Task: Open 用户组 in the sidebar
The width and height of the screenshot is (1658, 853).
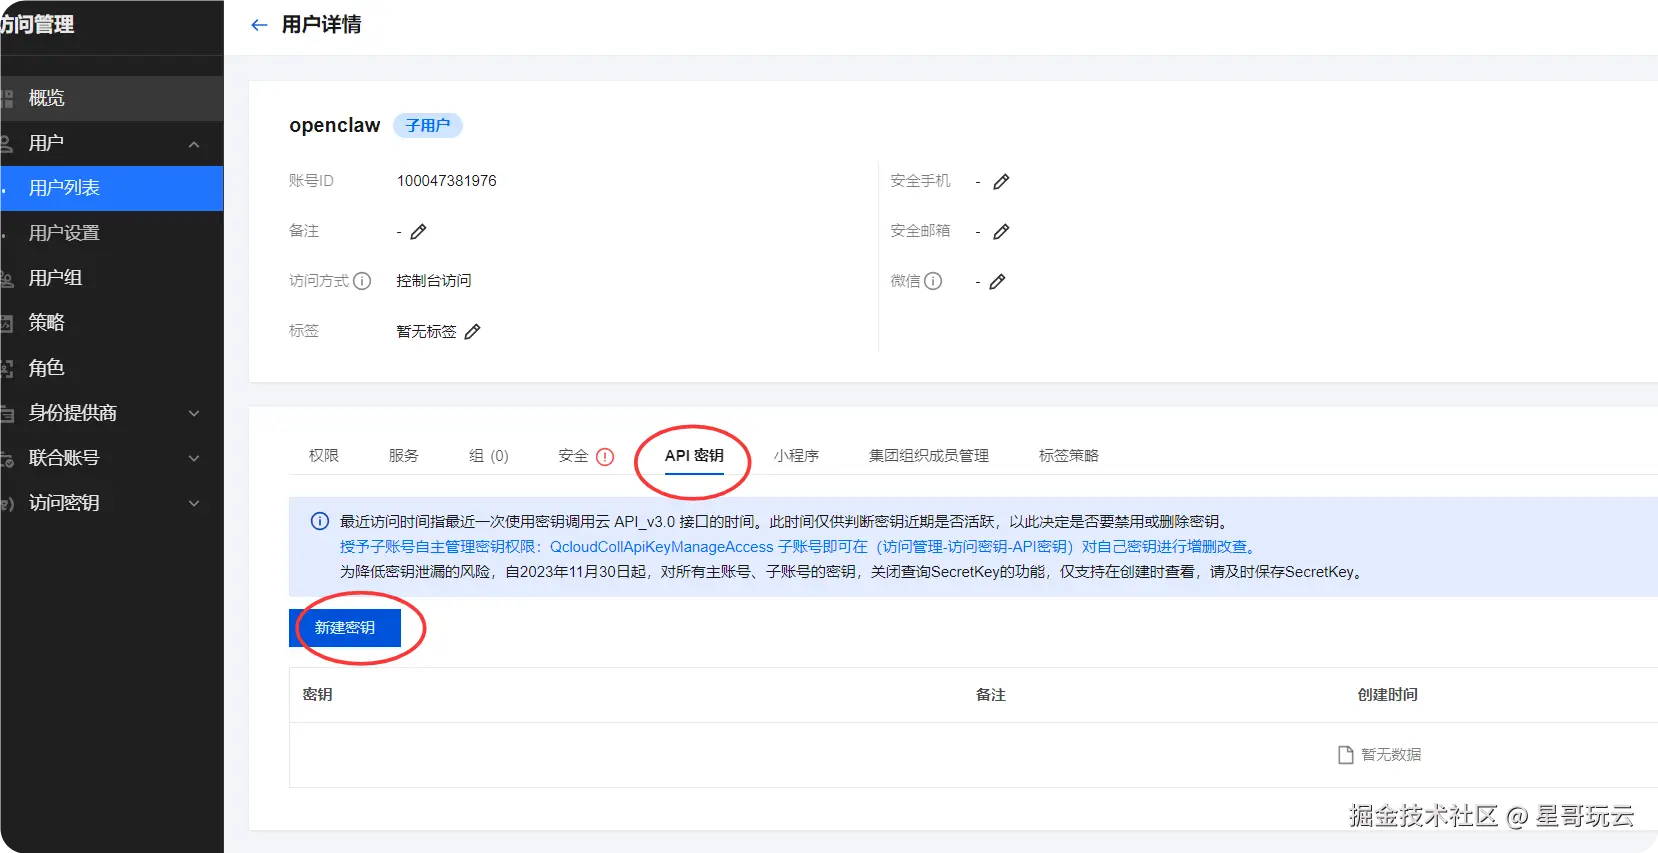Action: pos(112,278)
